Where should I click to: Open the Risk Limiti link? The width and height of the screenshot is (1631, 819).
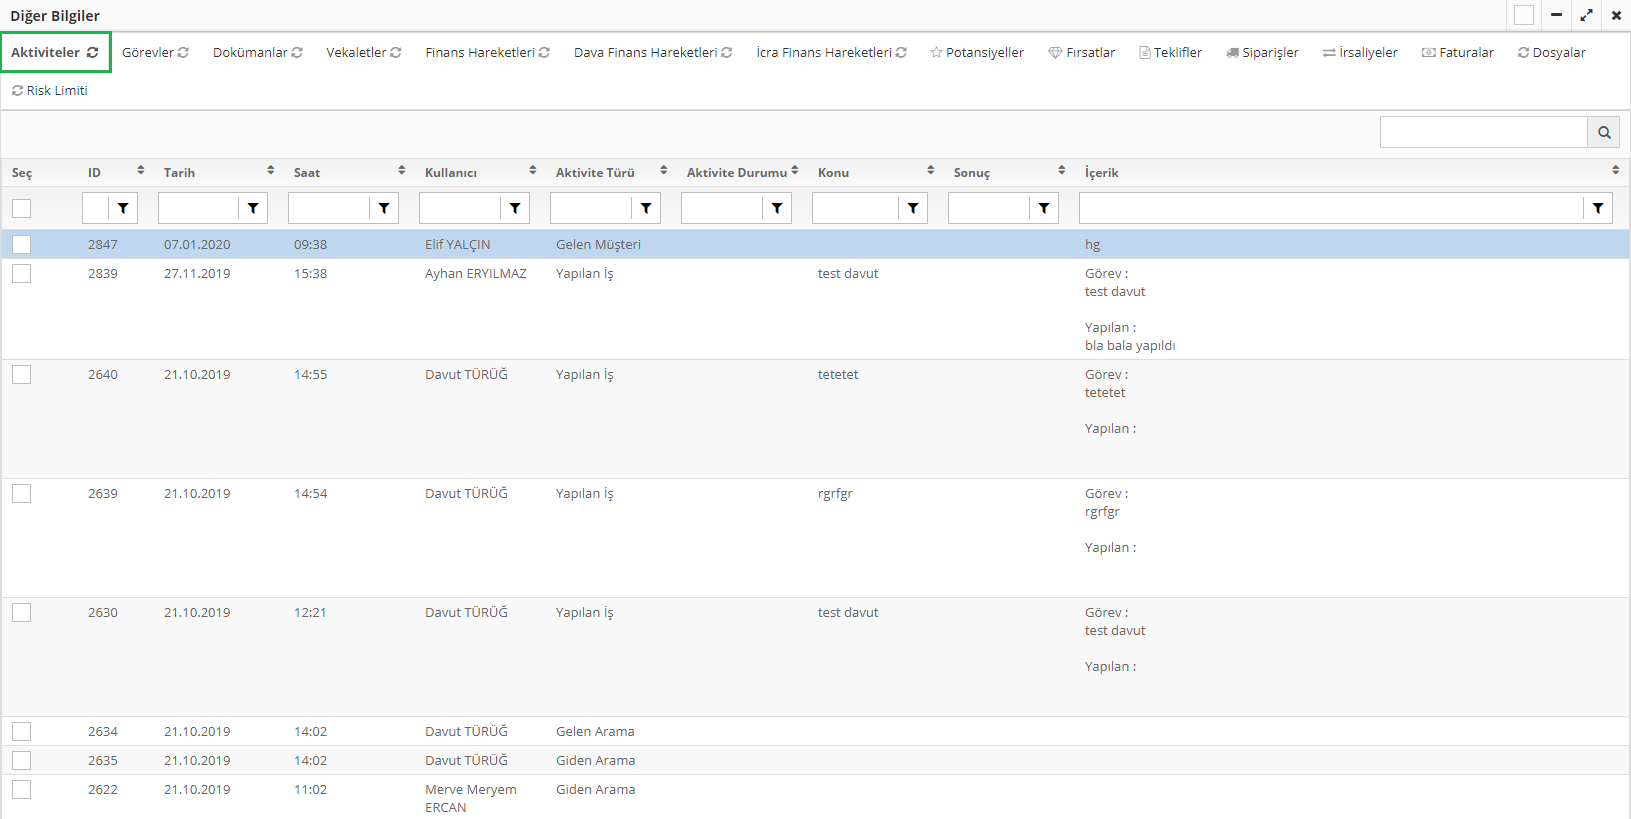click(x=50, y=91)
